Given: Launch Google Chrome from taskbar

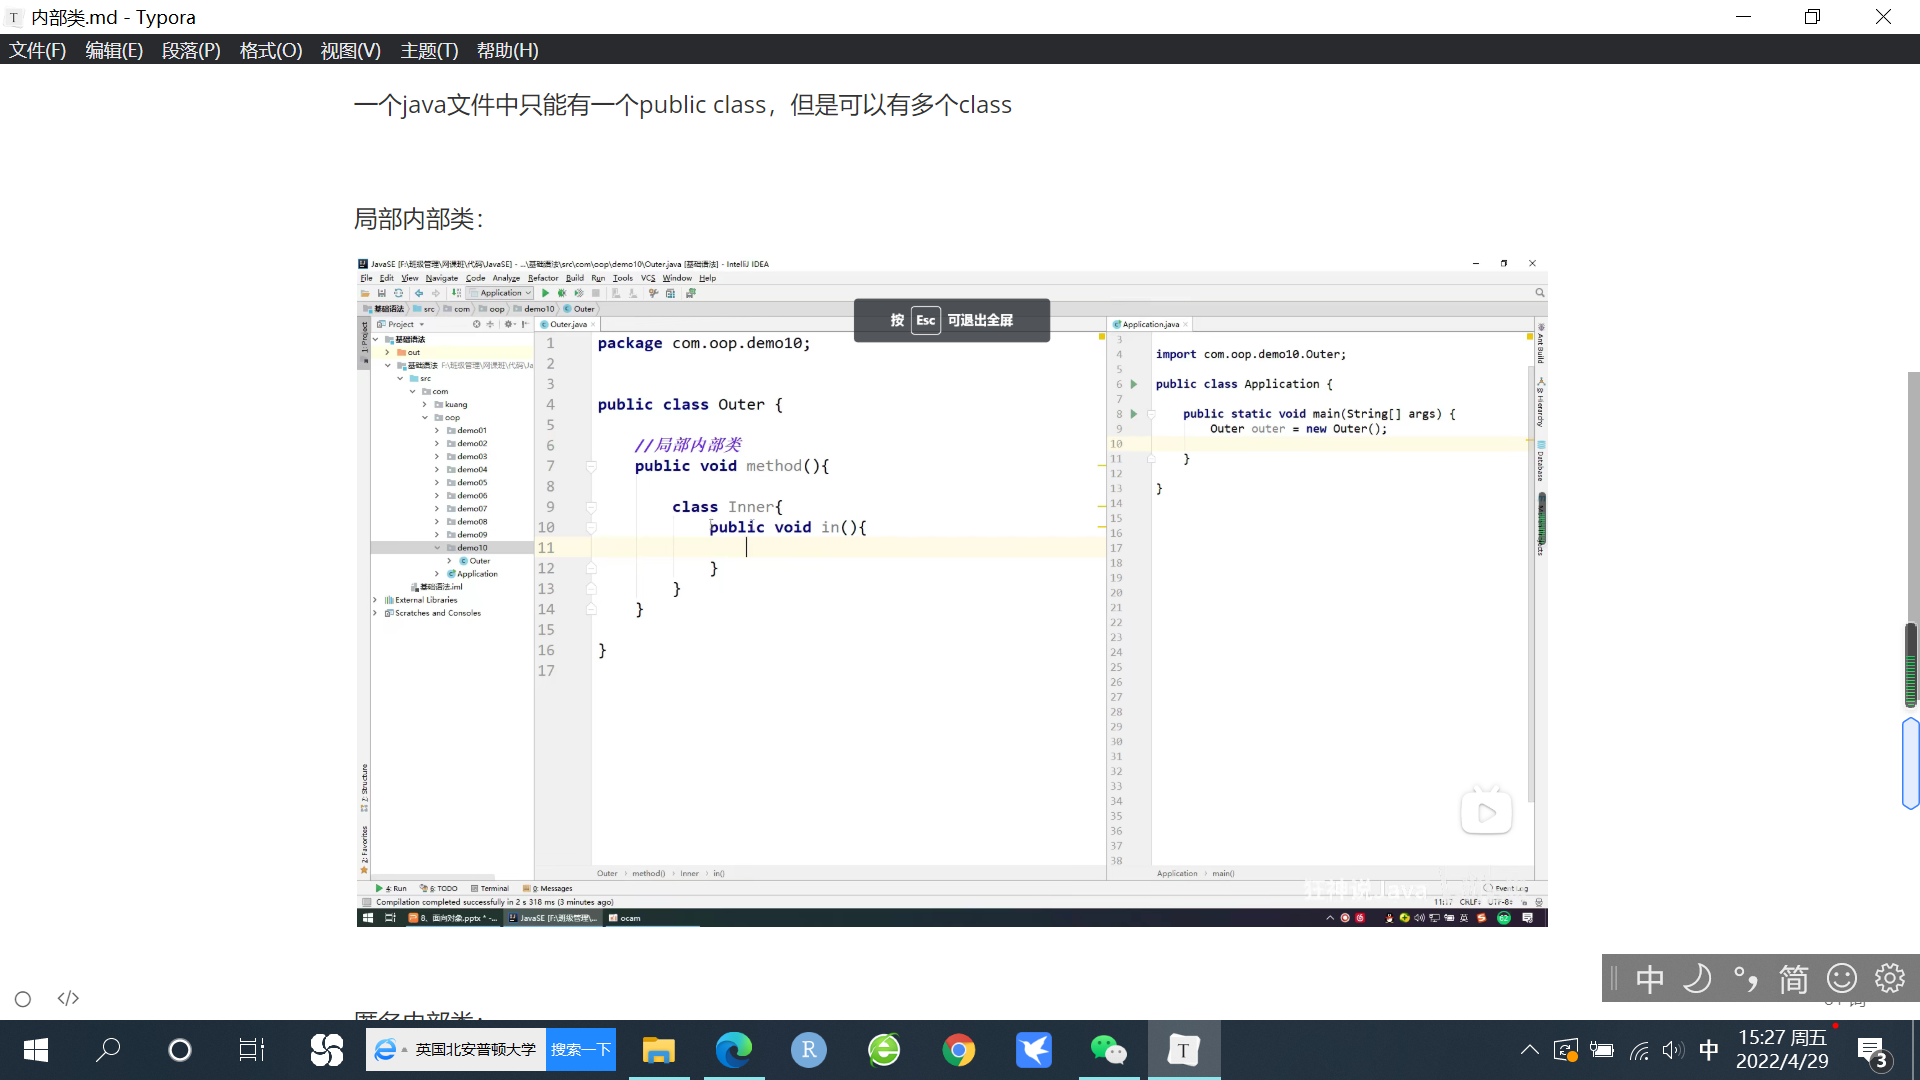Looking at the screenshot, I should (x=958, y=1050).
